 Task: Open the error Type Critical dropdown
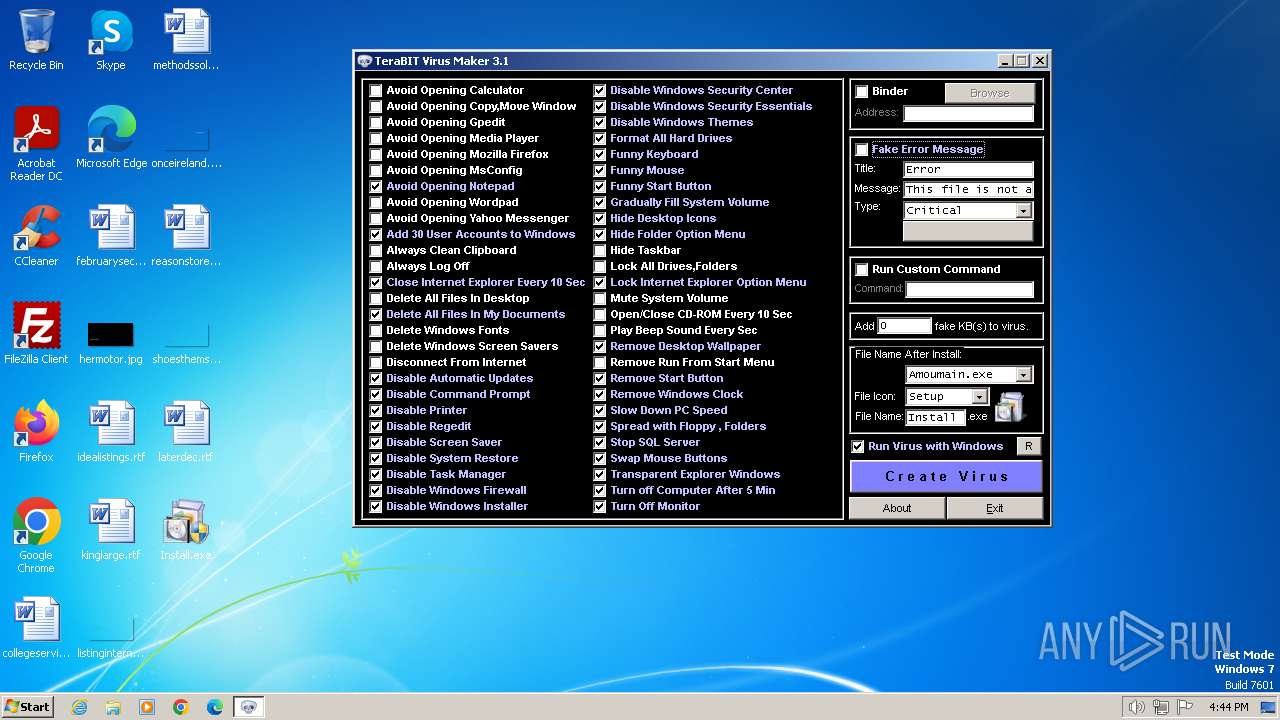coord(1023,211)
